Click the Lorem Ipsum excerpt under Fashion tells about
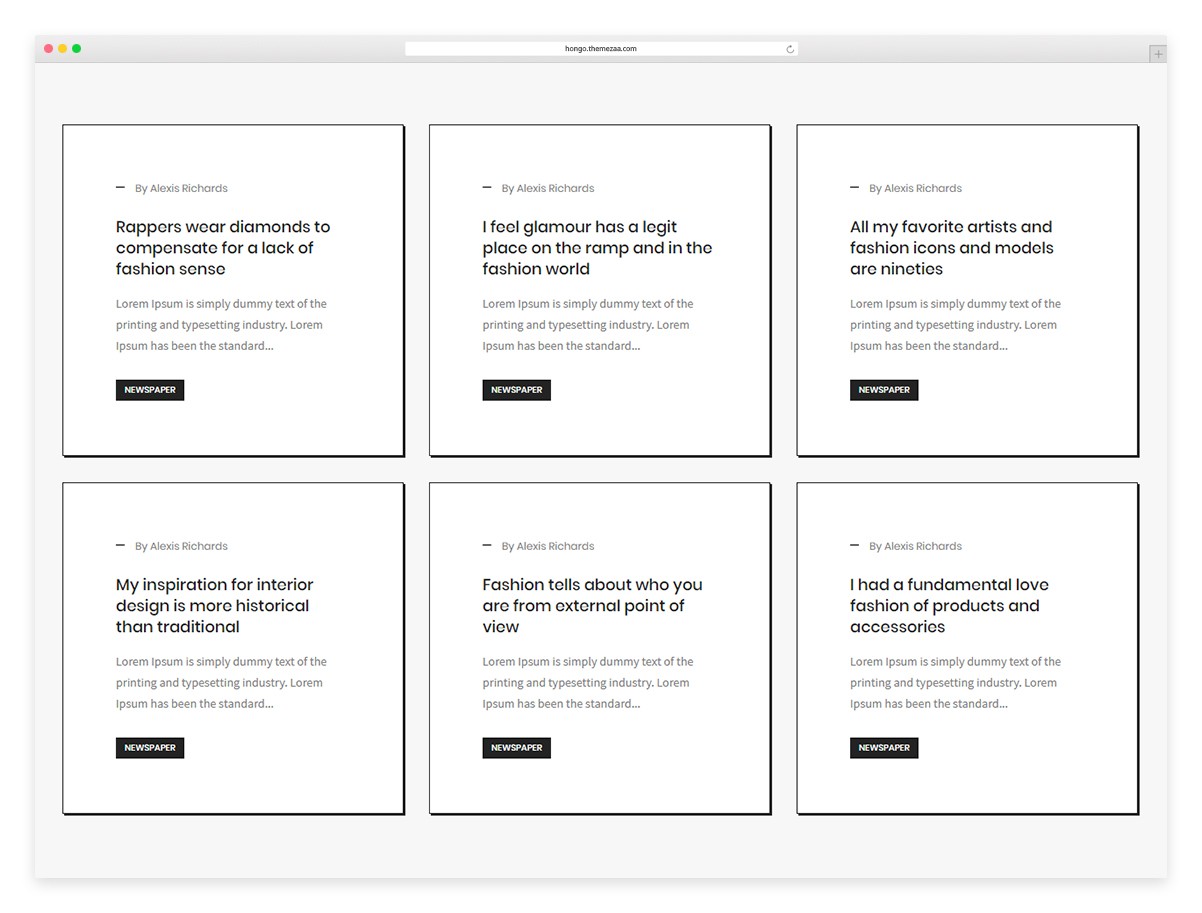 tap(588, 683)
